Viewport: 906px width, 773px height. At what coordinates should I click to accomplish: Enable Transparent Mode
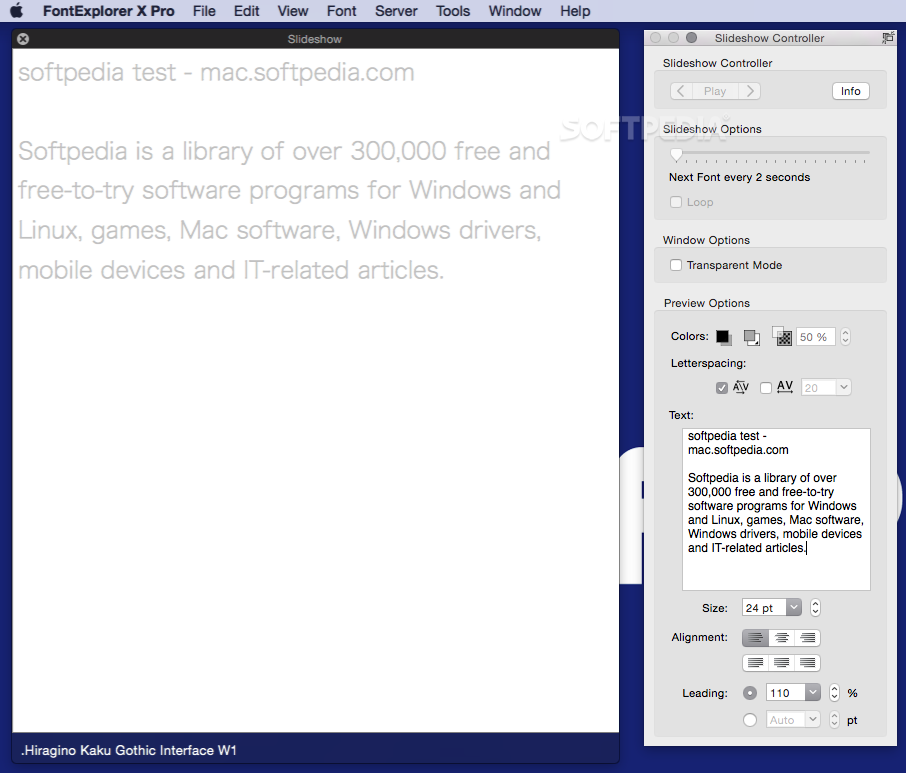[x=675, y=265]
